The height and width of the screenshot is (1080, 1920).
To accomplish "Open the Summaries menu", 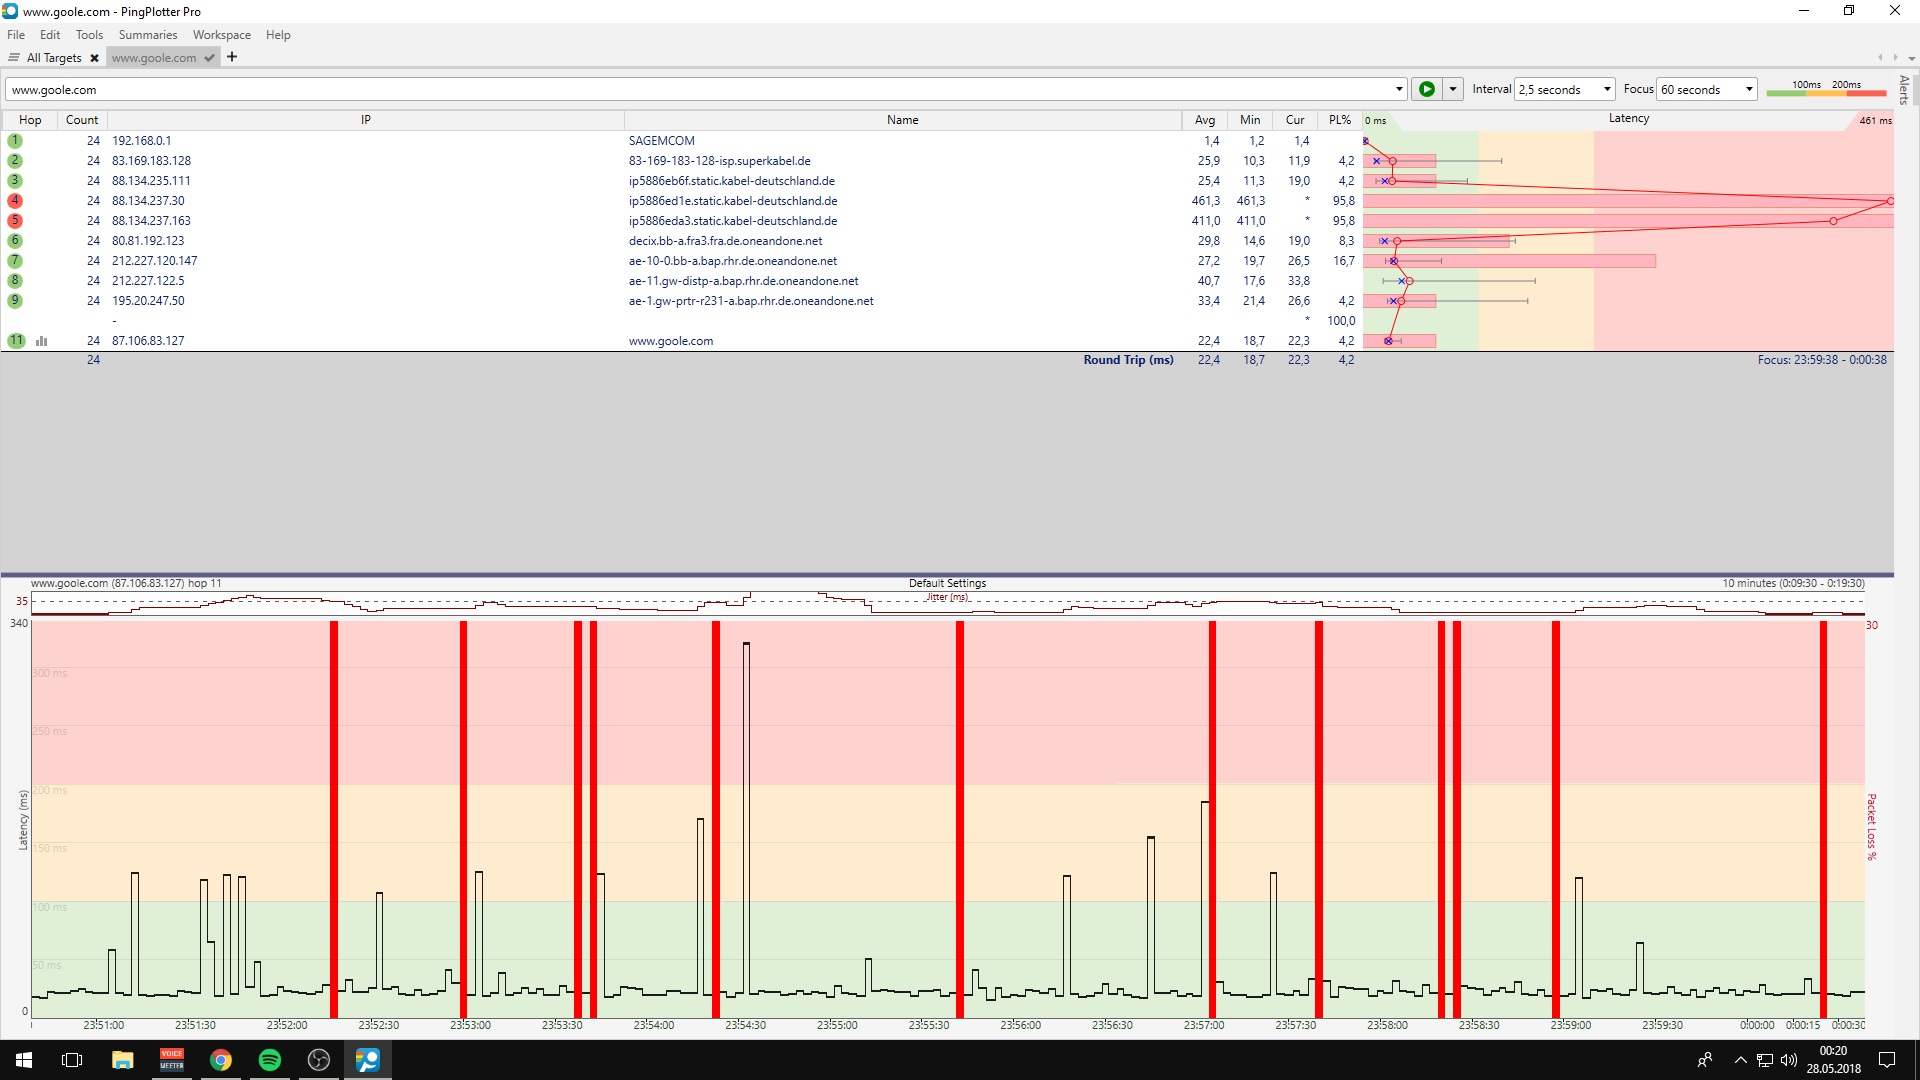I will (x=148, y=35).
